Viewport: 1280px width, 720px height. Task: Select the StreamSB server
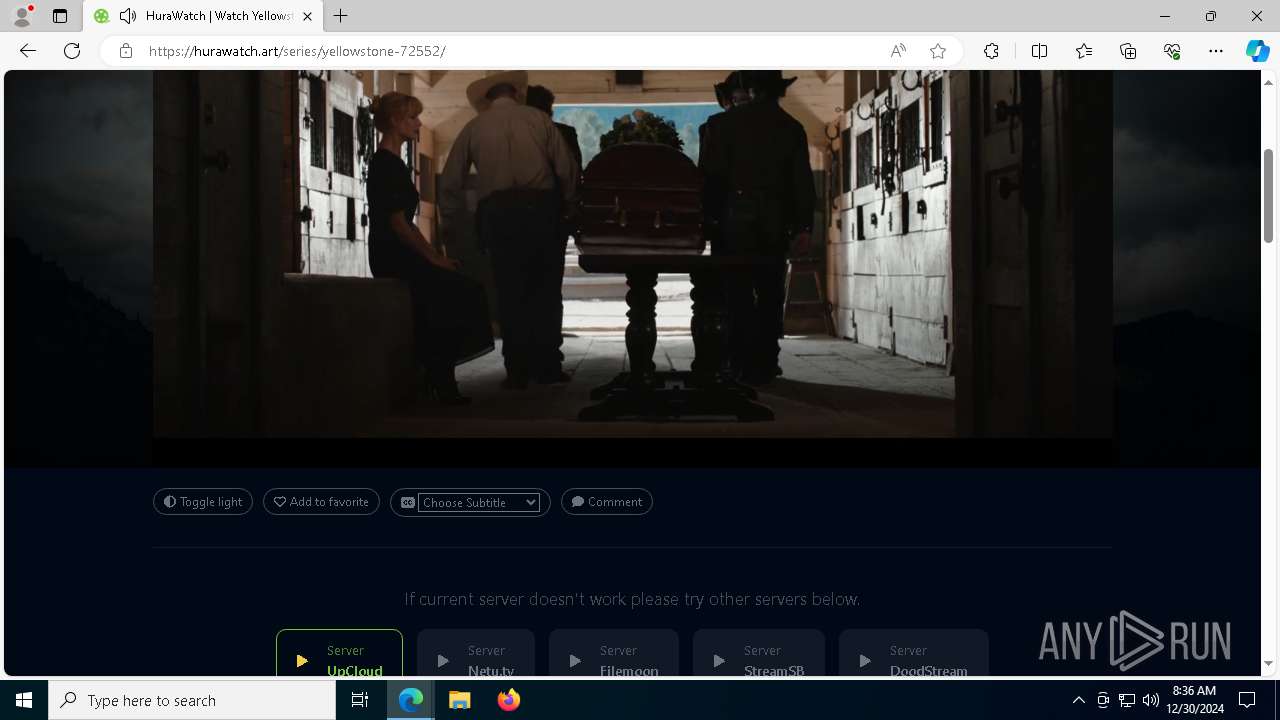(x=759, y=653)
